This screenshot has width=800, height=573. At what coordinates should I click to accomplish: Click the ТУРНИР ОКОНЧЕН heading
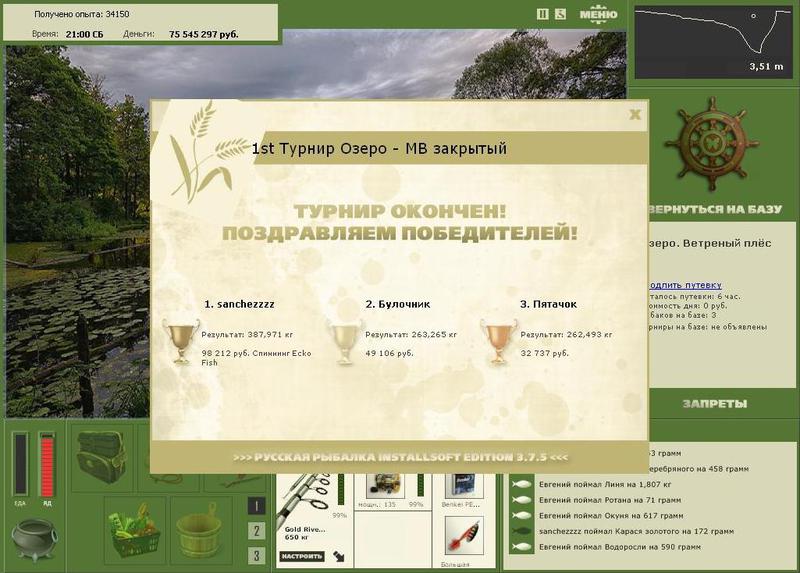400,211
